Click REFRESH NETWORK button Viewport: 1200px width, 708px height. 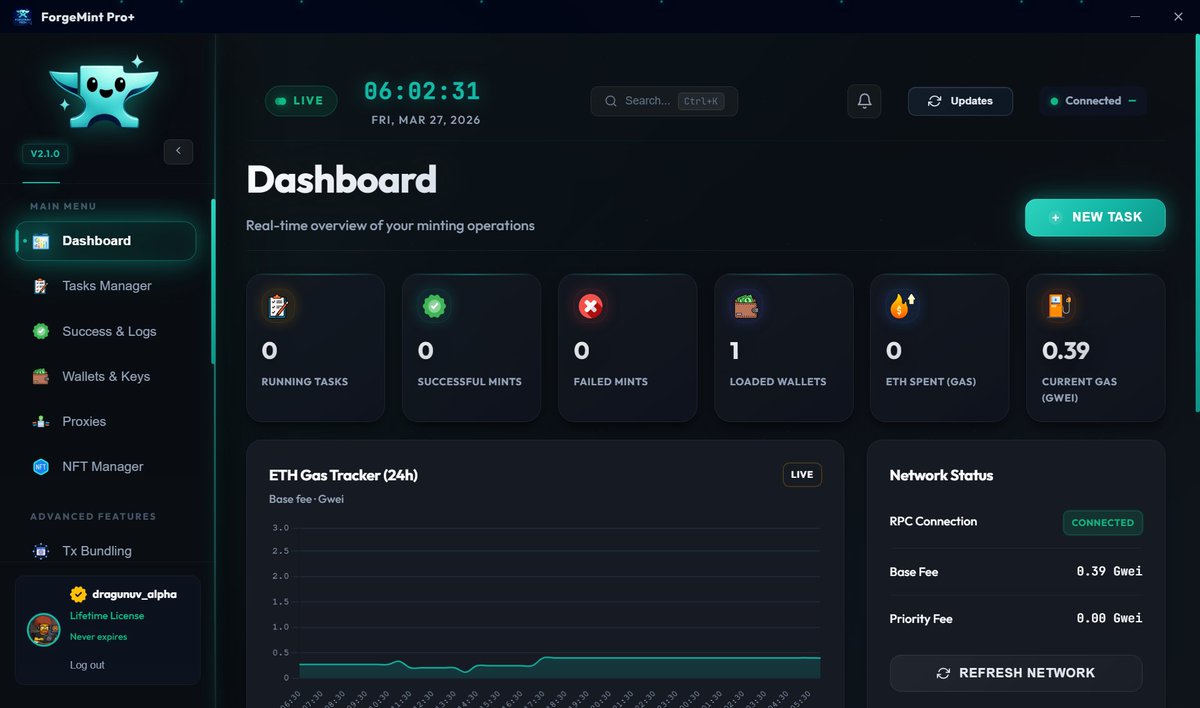1016,673
